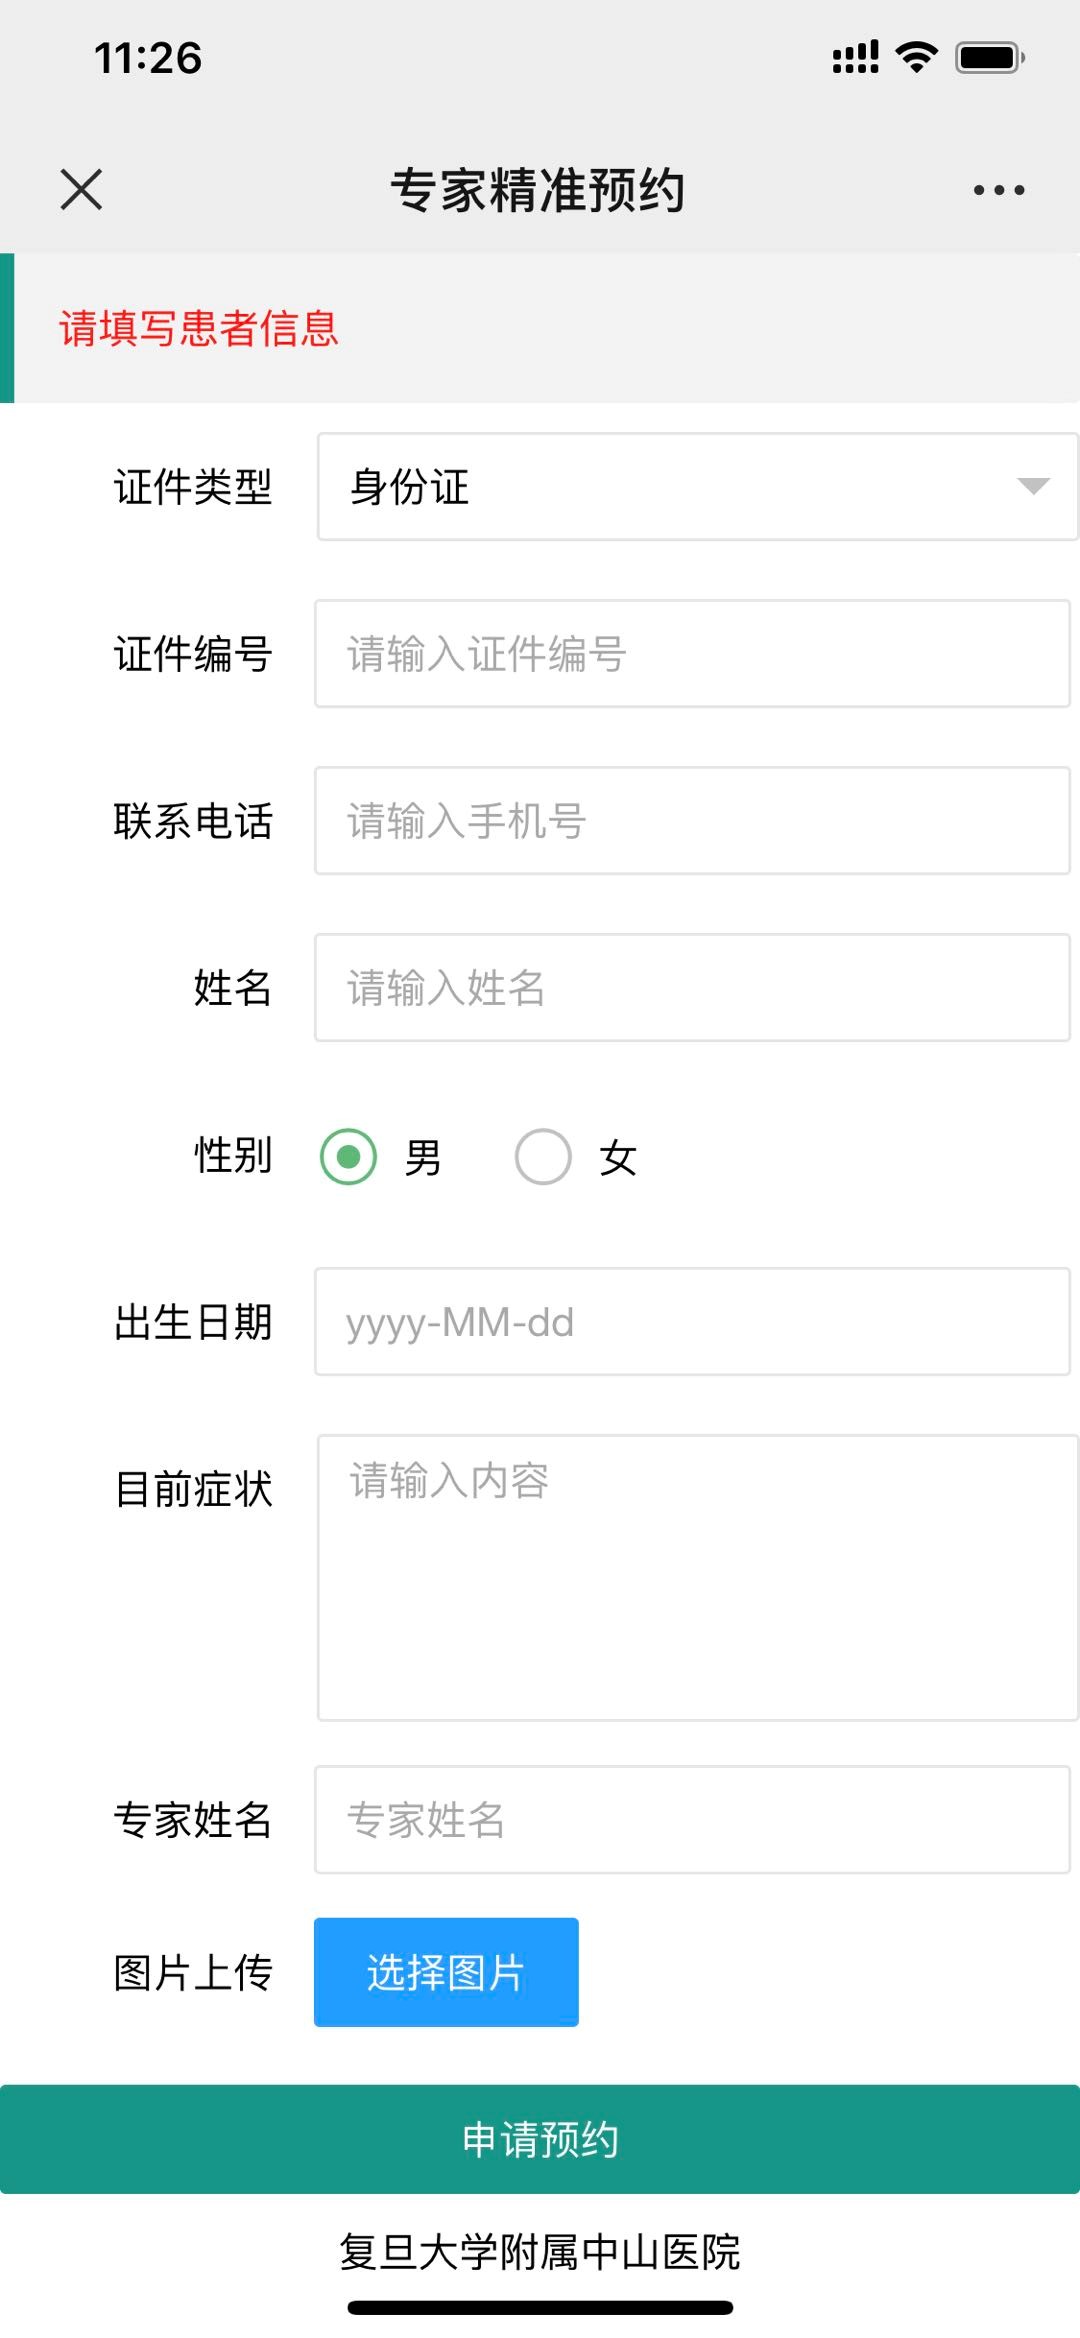
Task: Close the 专家精准预约 page with the X
Action: point(80,190)
